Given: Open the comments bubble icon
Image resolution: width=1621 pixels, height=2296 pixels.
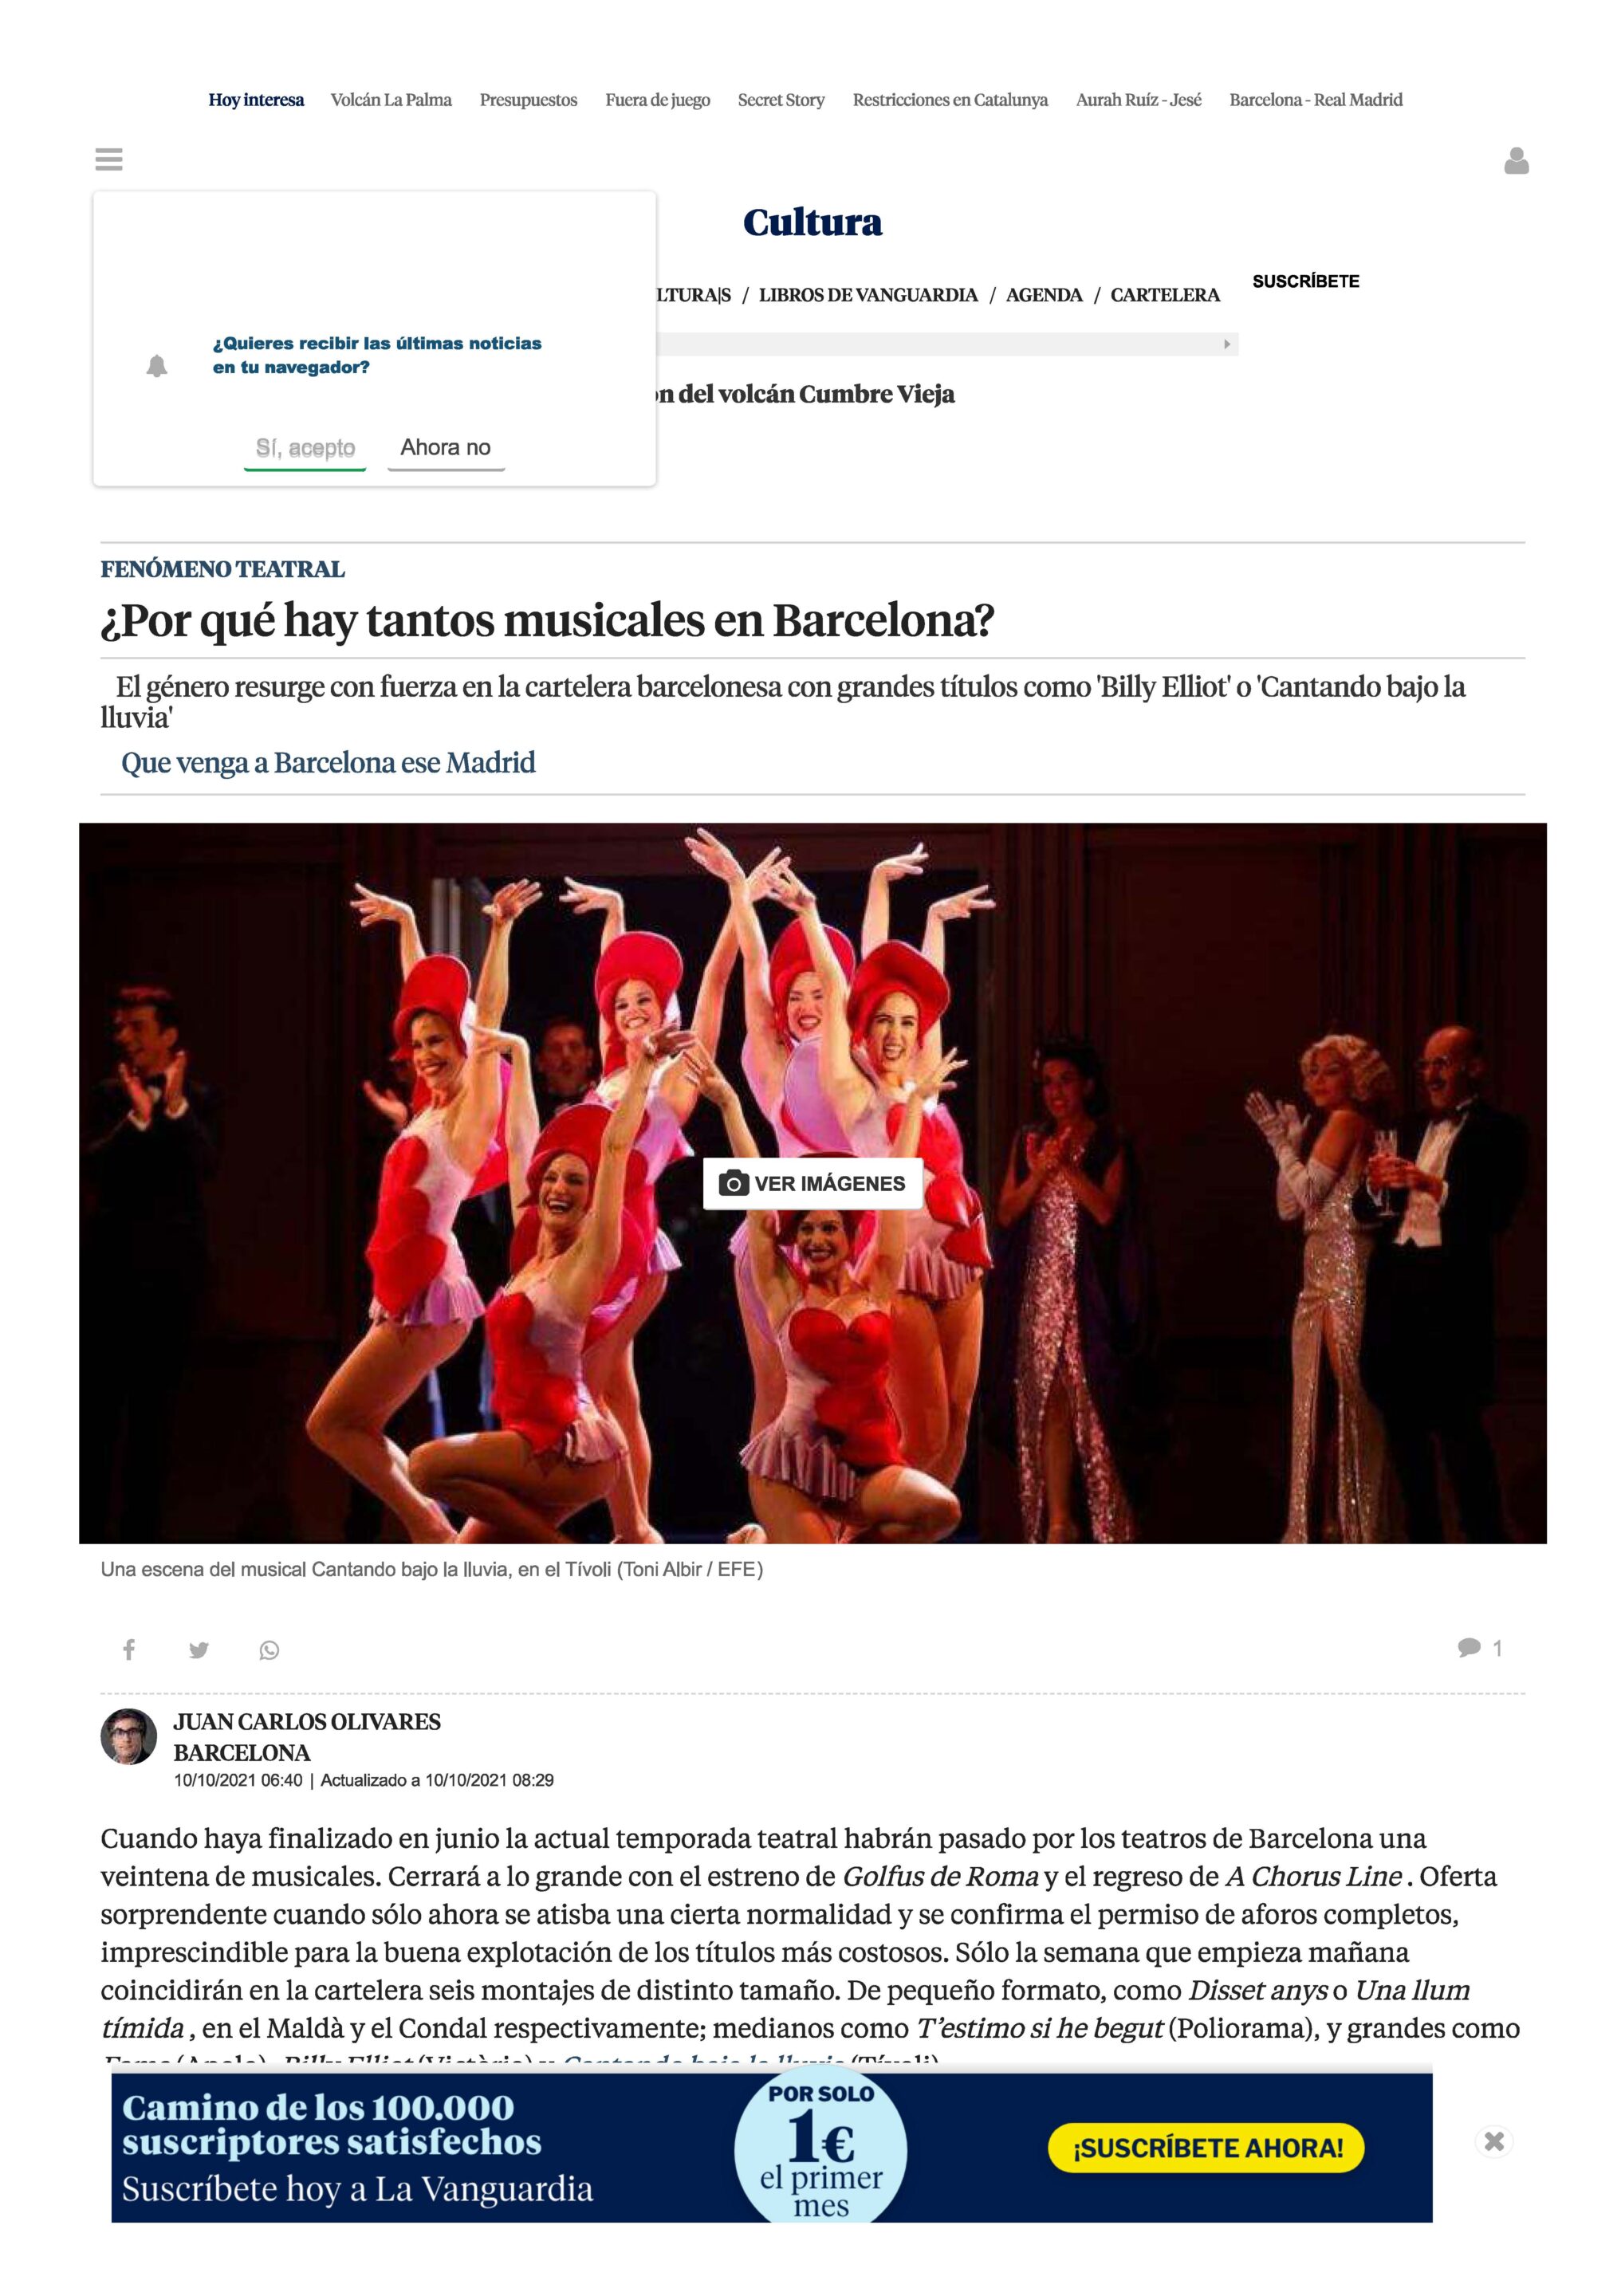Looking at the screenshot, I should [x=1469, y=1647].
